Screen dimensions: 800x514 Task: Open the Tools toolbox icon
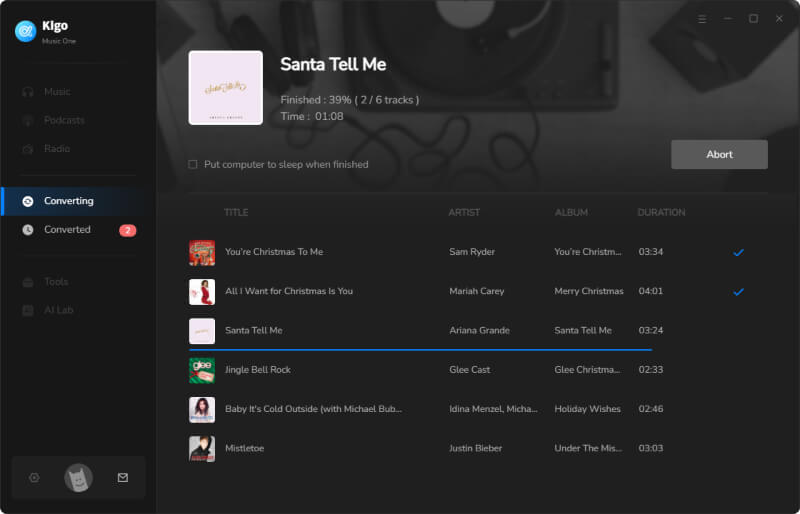[28, 282]
